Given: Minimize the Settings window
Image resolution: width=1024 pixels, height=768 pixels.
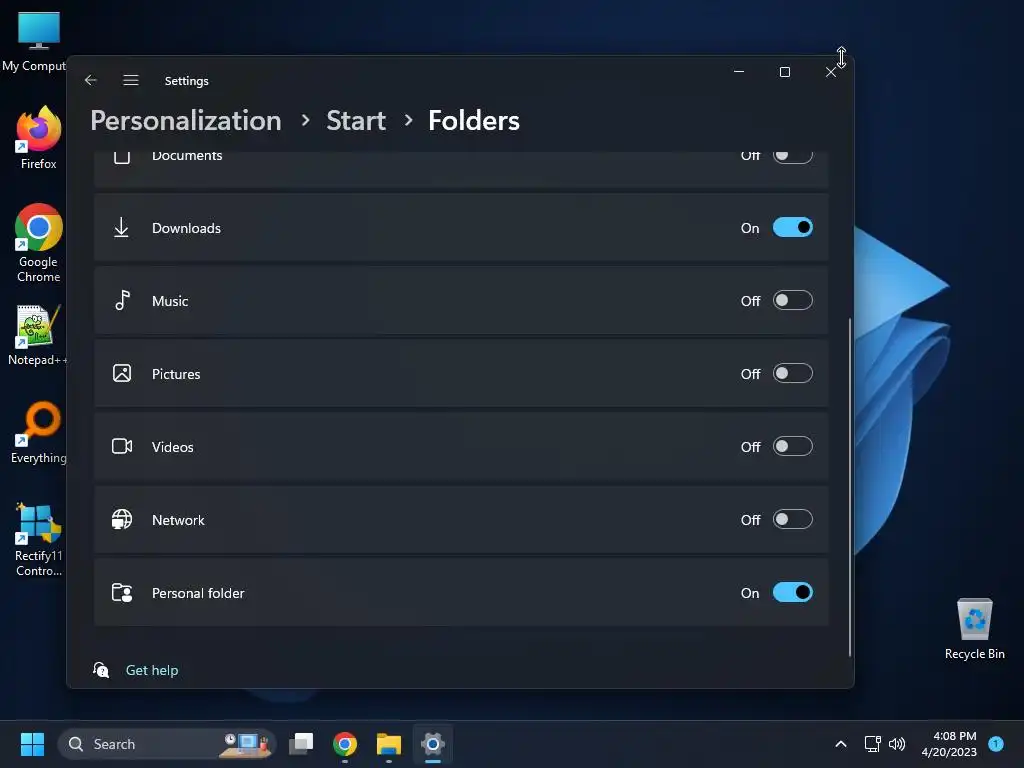Looking at the screenshot, I should click(739, 72).
